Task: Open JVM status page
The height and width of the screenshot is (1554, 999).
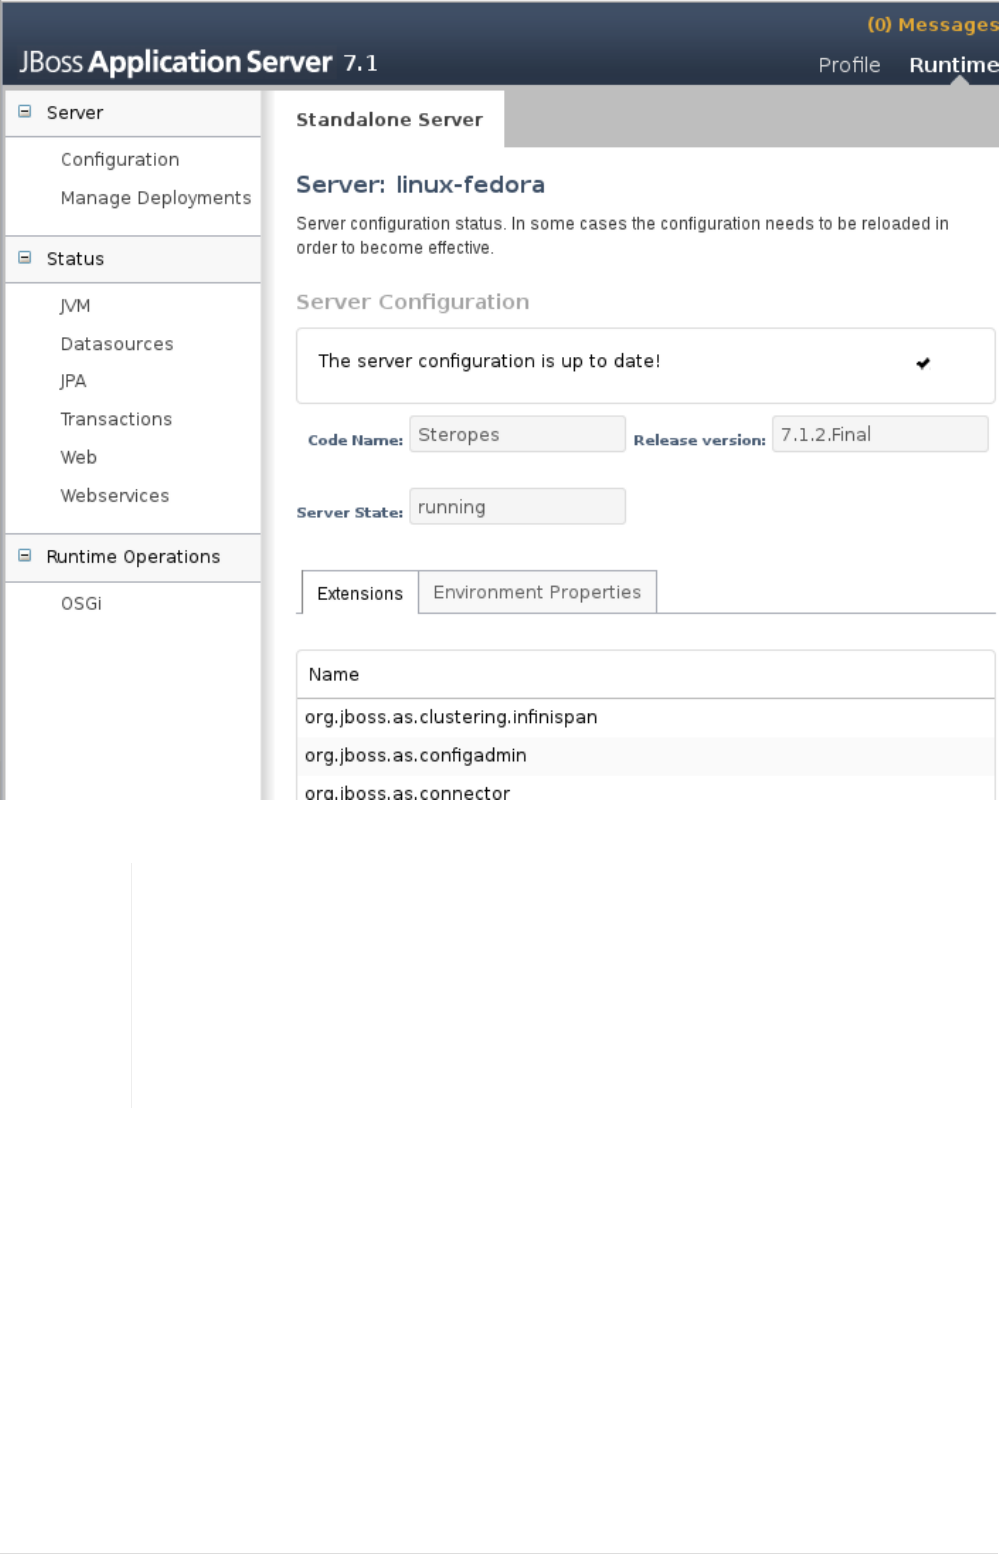Action: [x=75, y=306]
